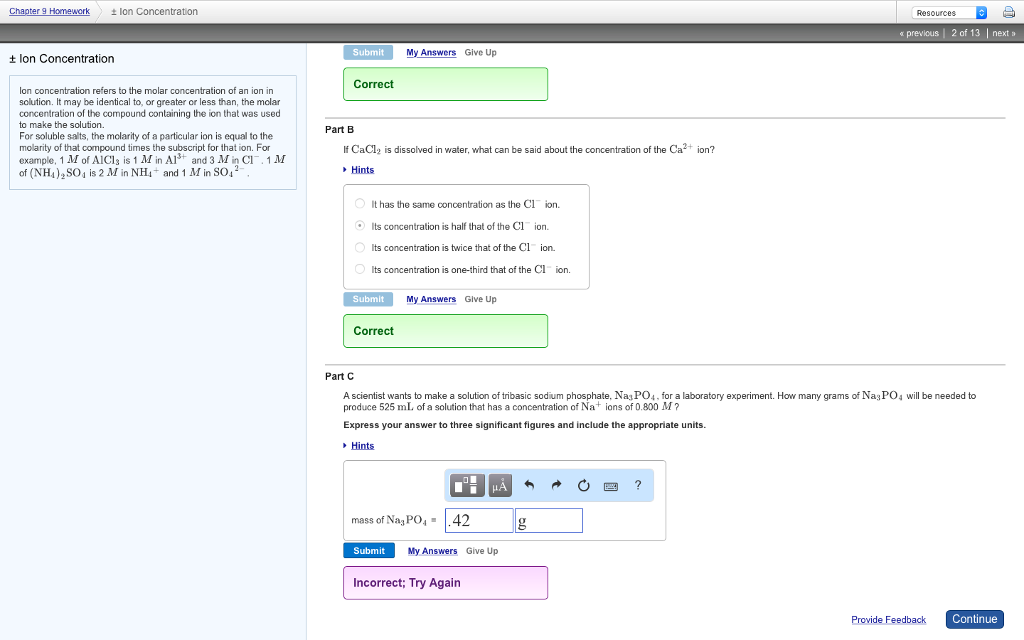Screen dimensions: 1024x640
Task: Click the redo arrow in answer toolbar
Action: tap(557, 485)
